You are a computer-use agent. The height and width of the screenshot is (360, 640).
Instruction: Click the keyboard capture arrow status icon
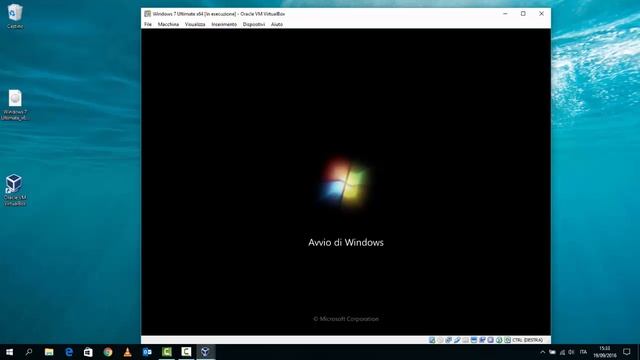point(507,340)
